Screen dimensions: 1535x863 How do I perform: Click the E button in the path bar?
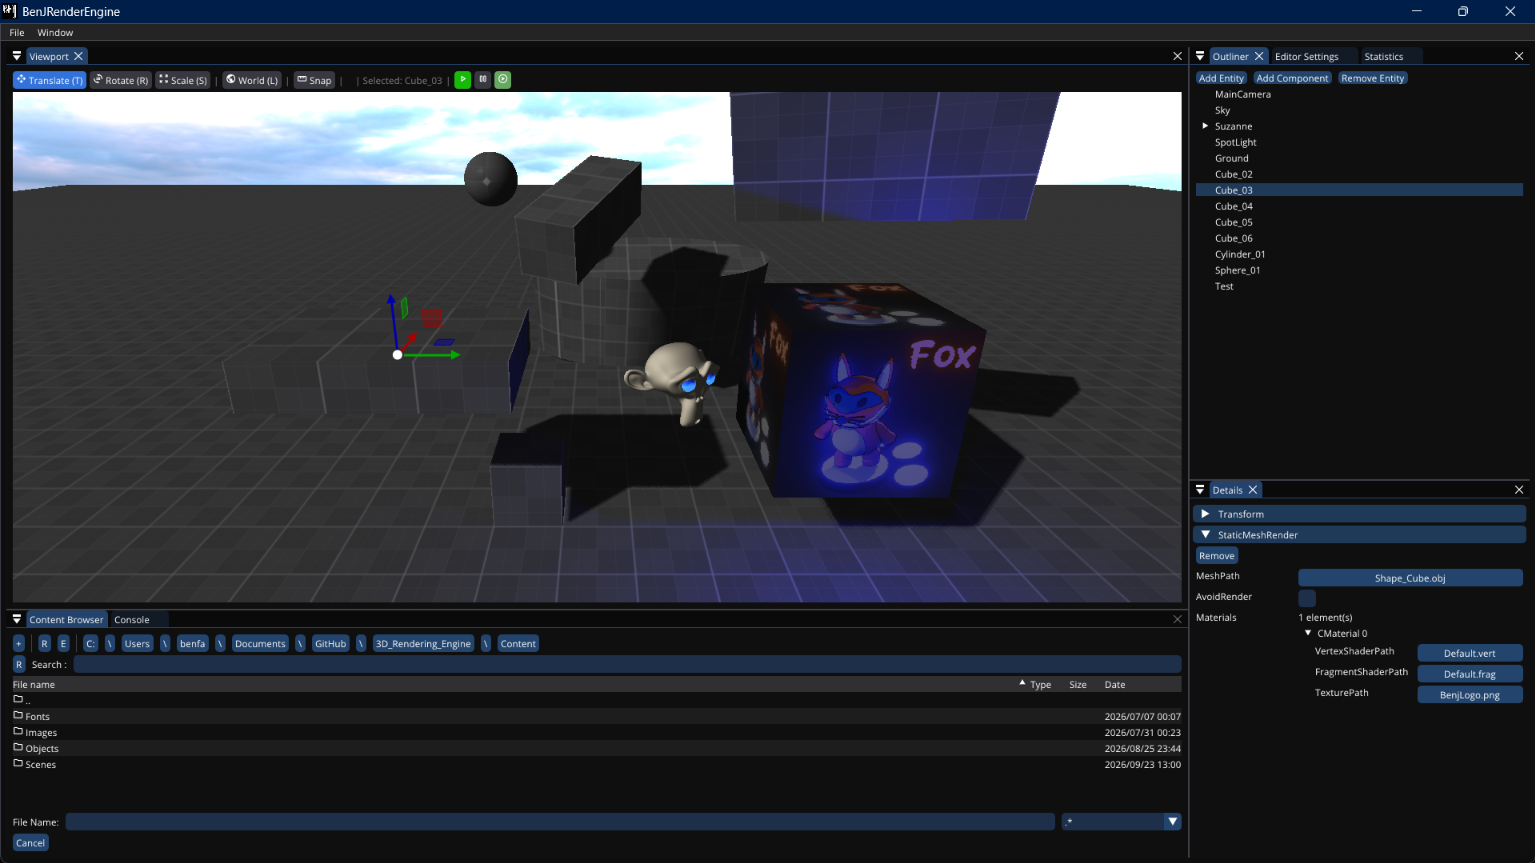64,644
